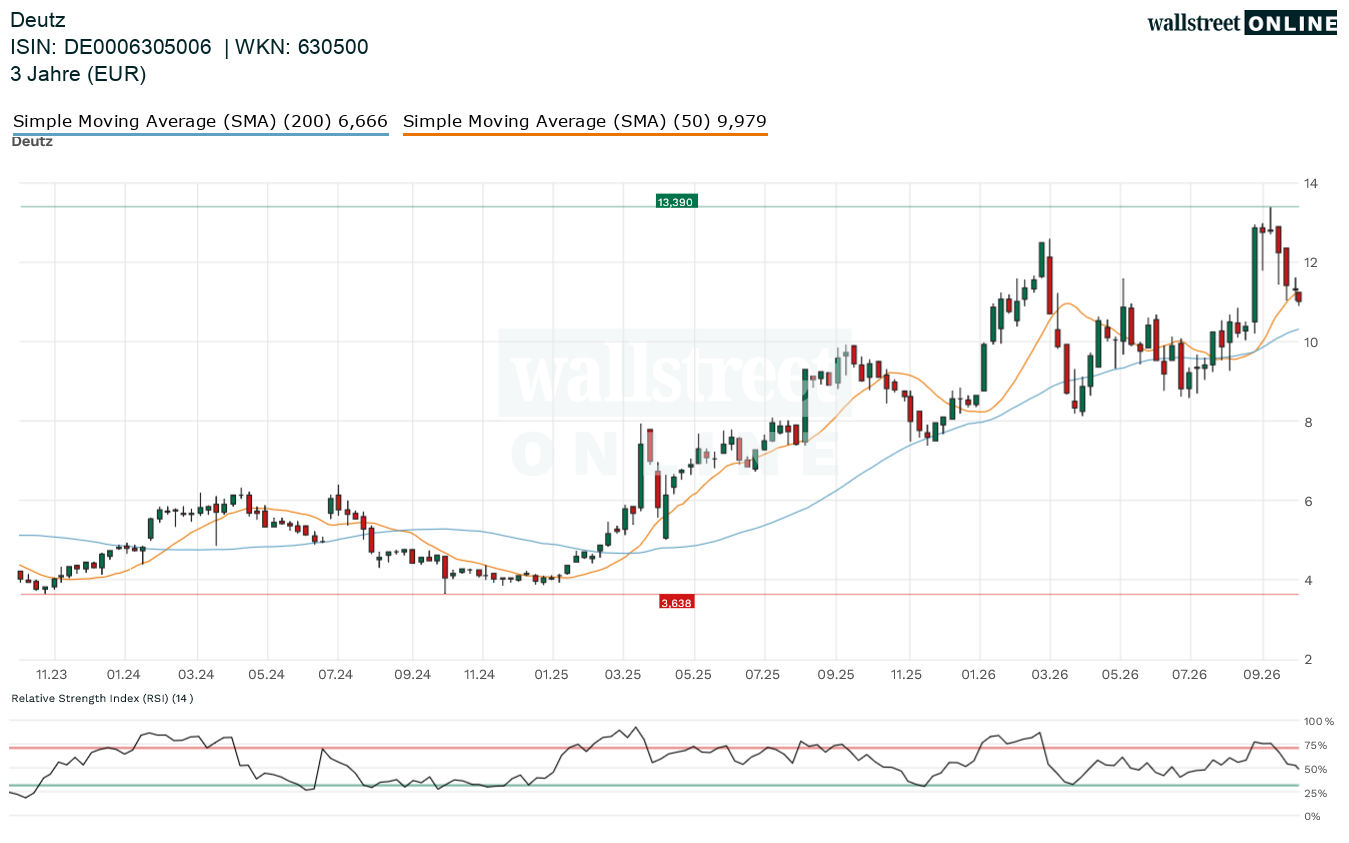
Task: Click the 09.26 date axis label
Action: click(x=1262, y=675)
